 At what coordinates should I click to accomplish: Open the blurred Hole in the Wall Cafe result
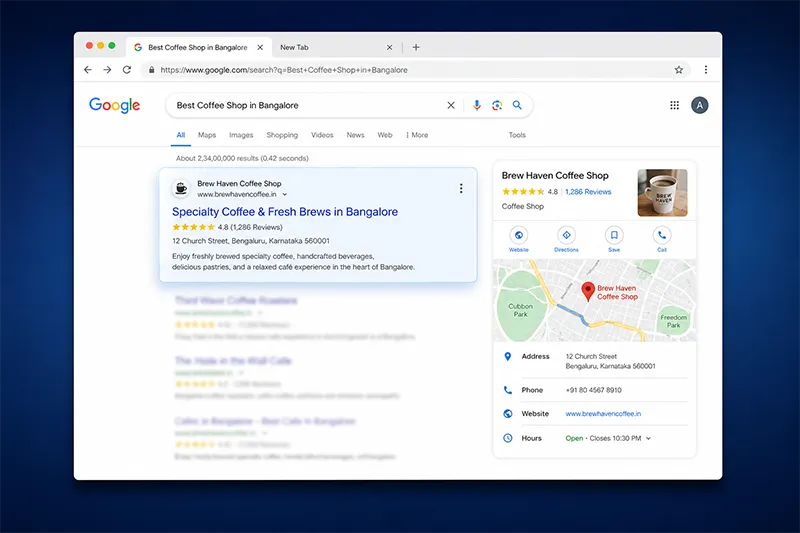coord(233,361)
